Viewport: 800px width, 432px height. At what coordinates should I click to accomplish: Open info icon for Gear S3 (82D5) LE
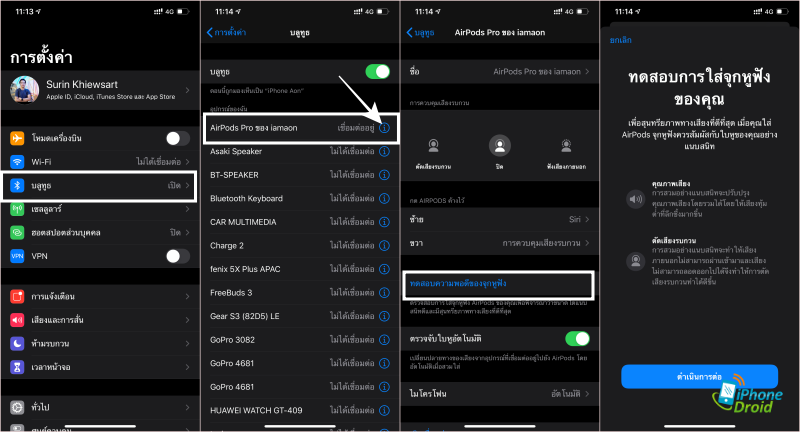[x=385, y=316]
